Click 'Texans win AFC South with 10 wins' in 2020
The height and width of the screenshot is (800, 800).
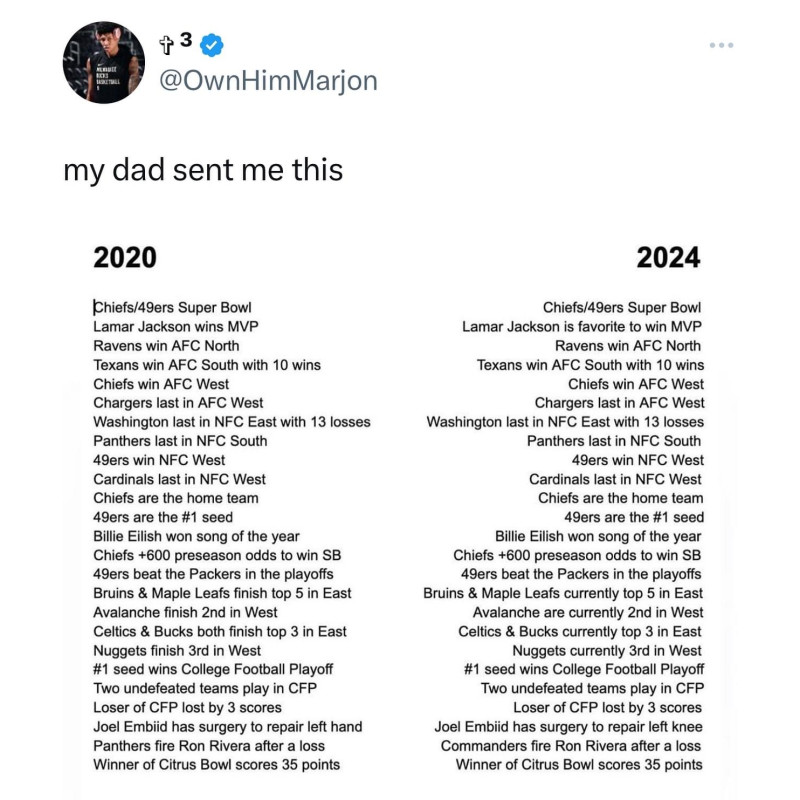pos(207,365)
